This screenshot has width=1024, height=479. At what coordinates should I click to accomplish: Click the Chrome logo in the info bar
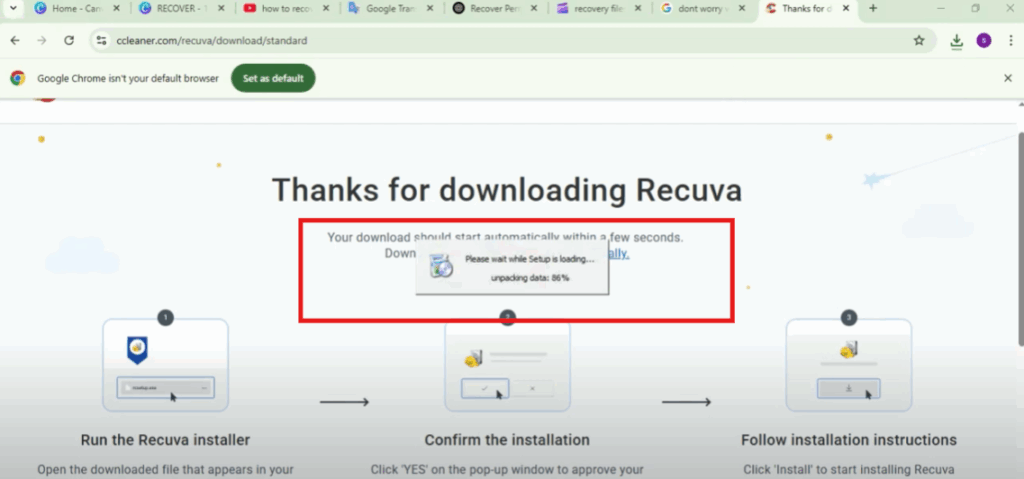[x=18, y=78]
